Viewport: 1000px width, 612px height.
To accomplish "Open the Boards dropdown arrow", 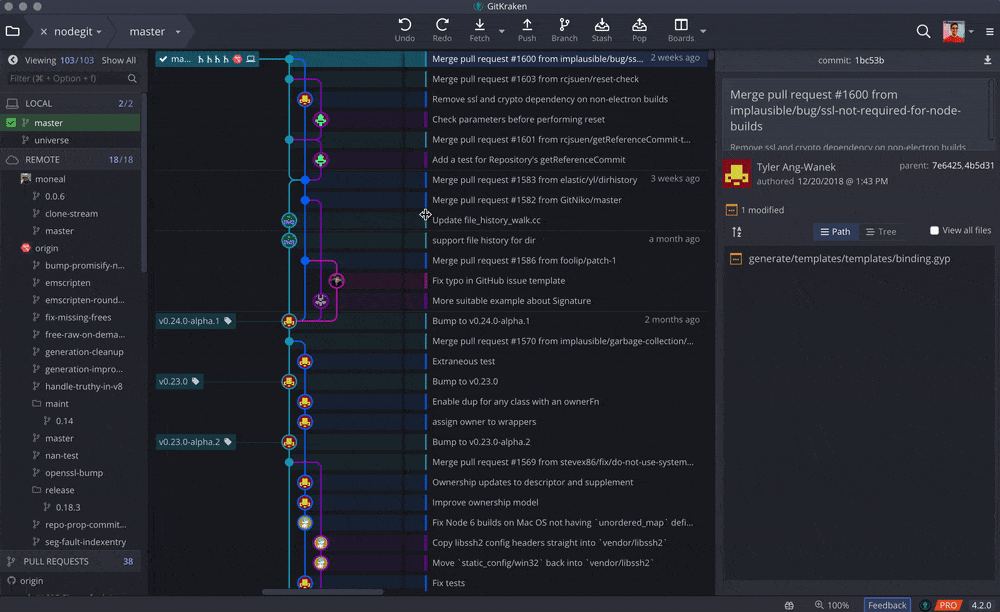I will click(x=703, y=31).
